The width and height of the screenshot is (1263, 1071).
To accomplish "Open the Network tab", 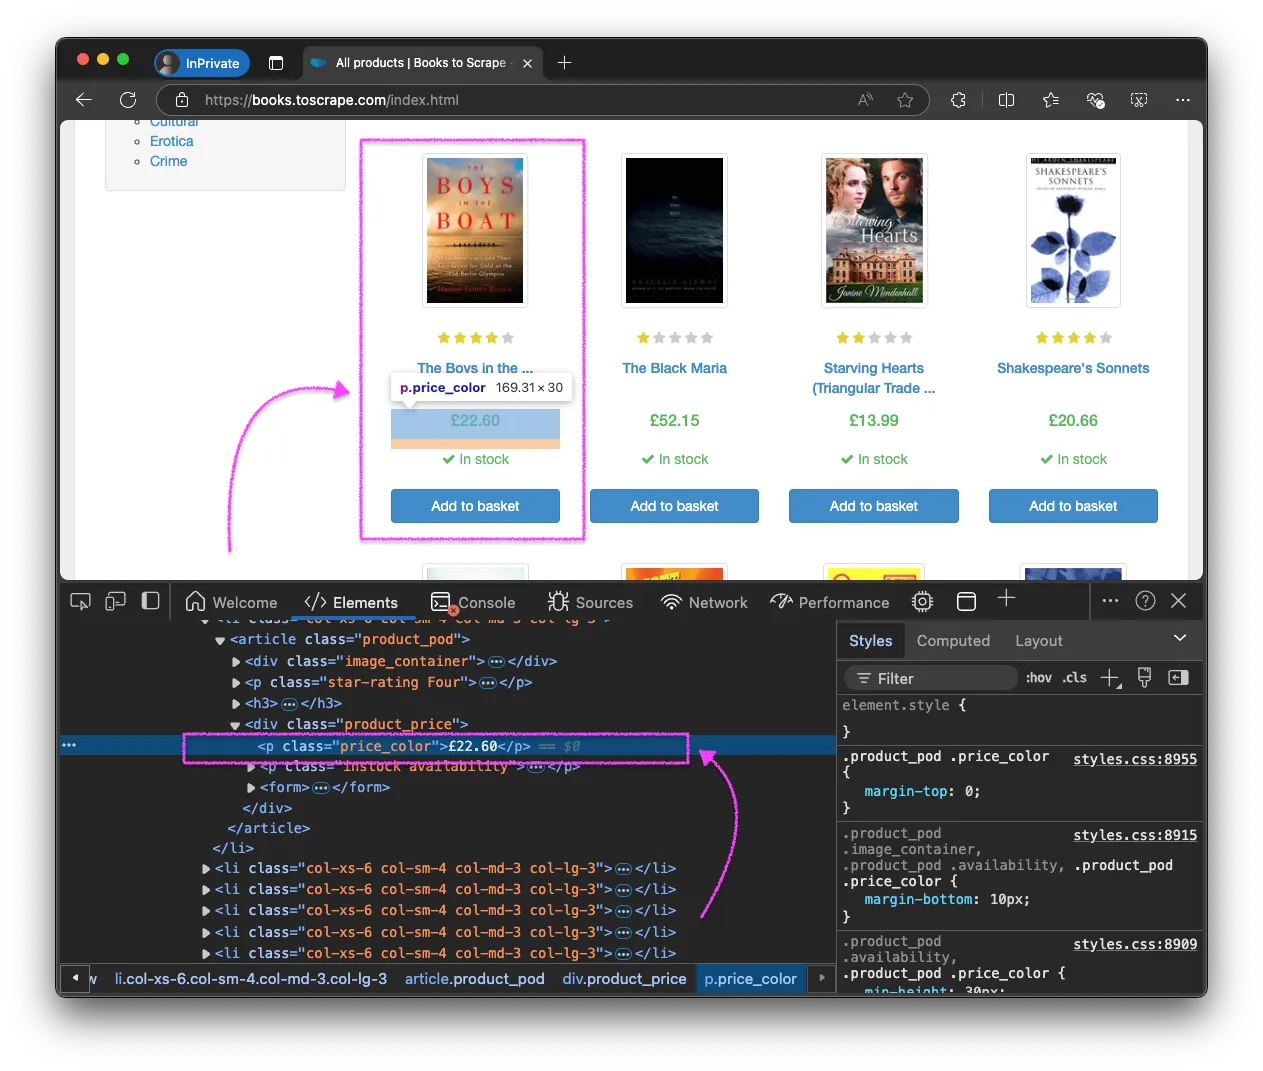I will pos(704,602).
